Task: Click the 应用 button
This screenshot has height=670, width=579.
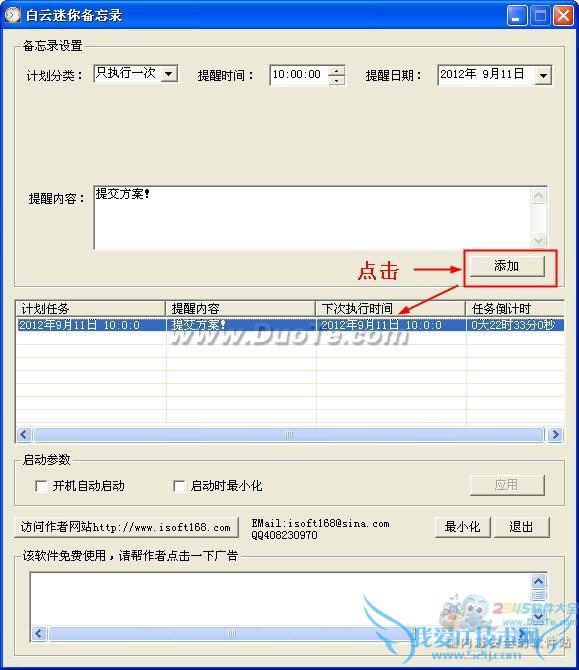Action: (507, 485)
